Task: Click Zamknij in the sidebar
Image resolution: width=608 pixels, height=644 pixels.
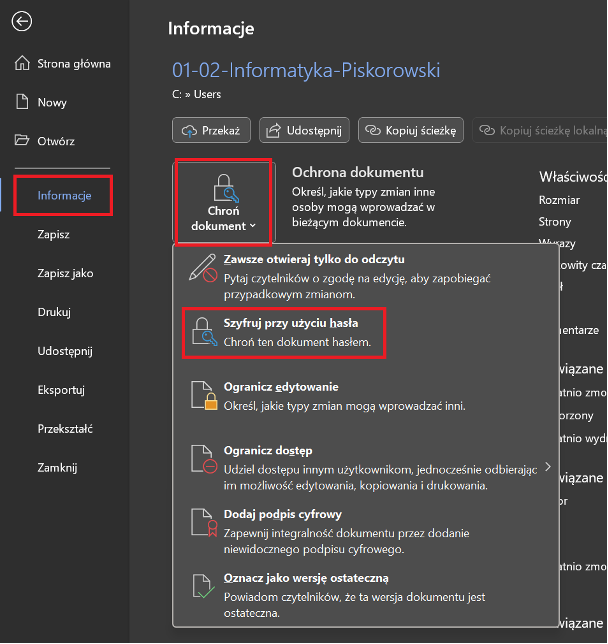Action: coord(57,467)
